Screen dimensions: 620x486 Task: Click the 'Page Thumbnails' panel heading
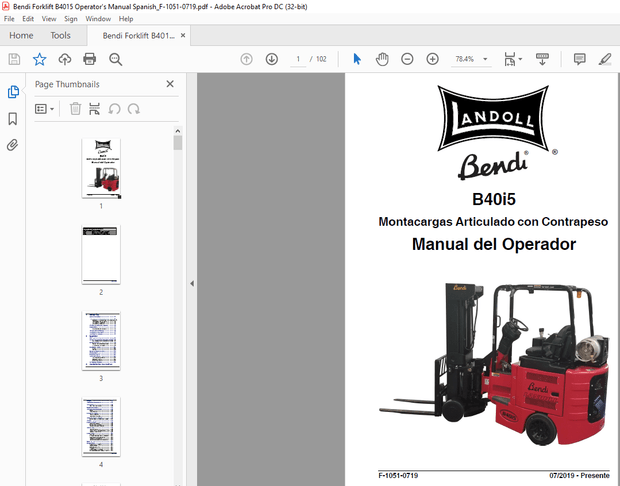(67, 84)
